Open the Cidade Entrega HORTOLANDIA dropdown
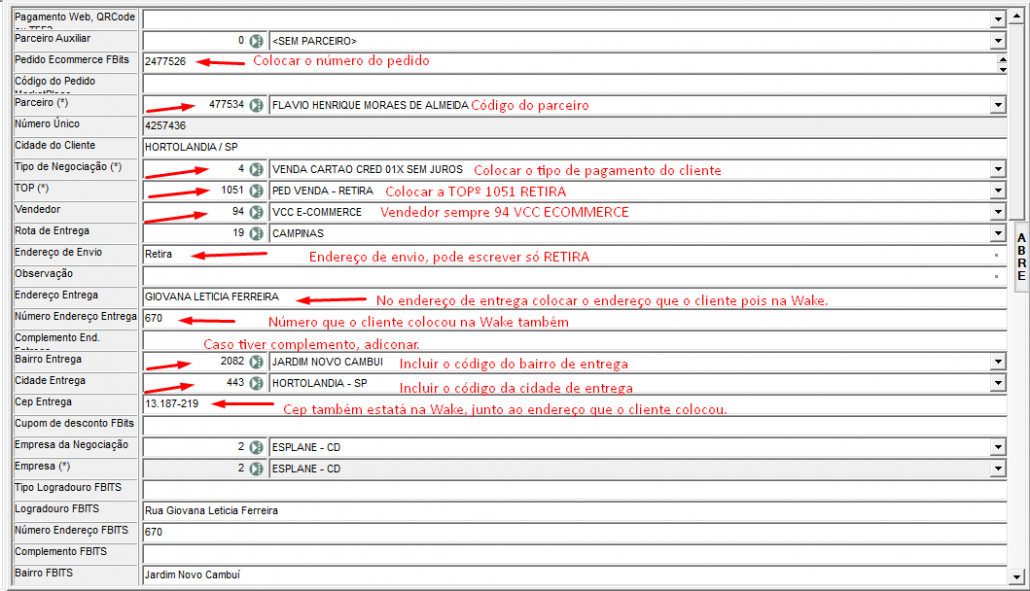The image size is (1030, 591). coord(997,383)
